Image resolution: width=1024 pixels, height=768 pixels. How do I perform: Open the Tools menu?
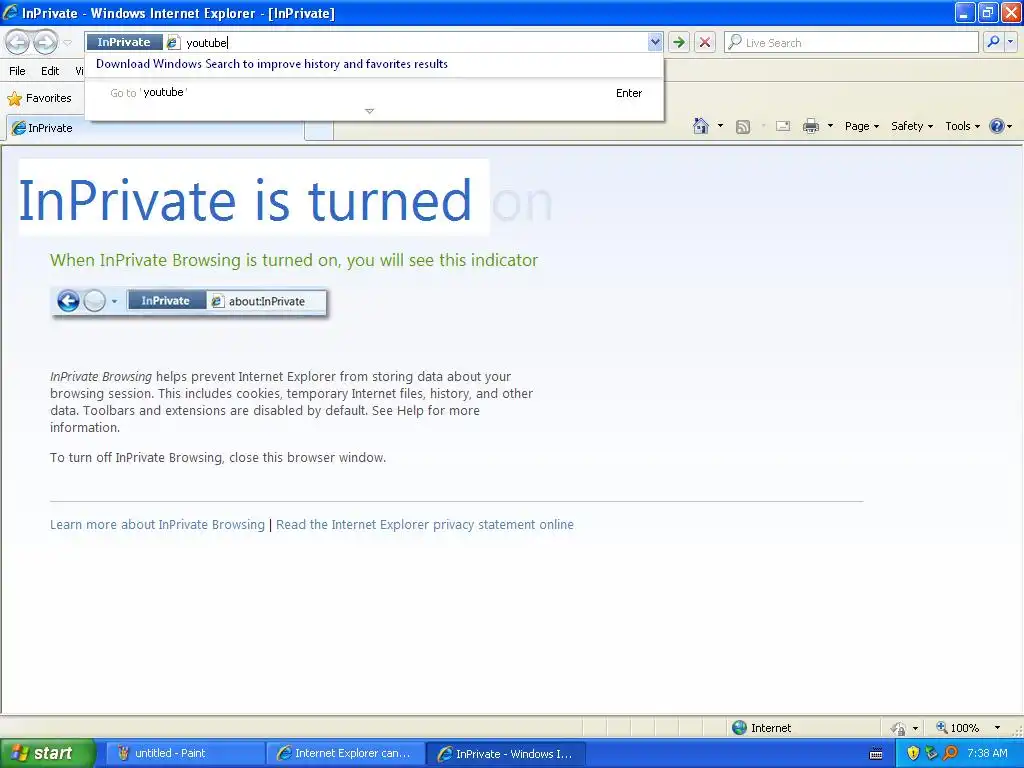[x=963, y=127]
